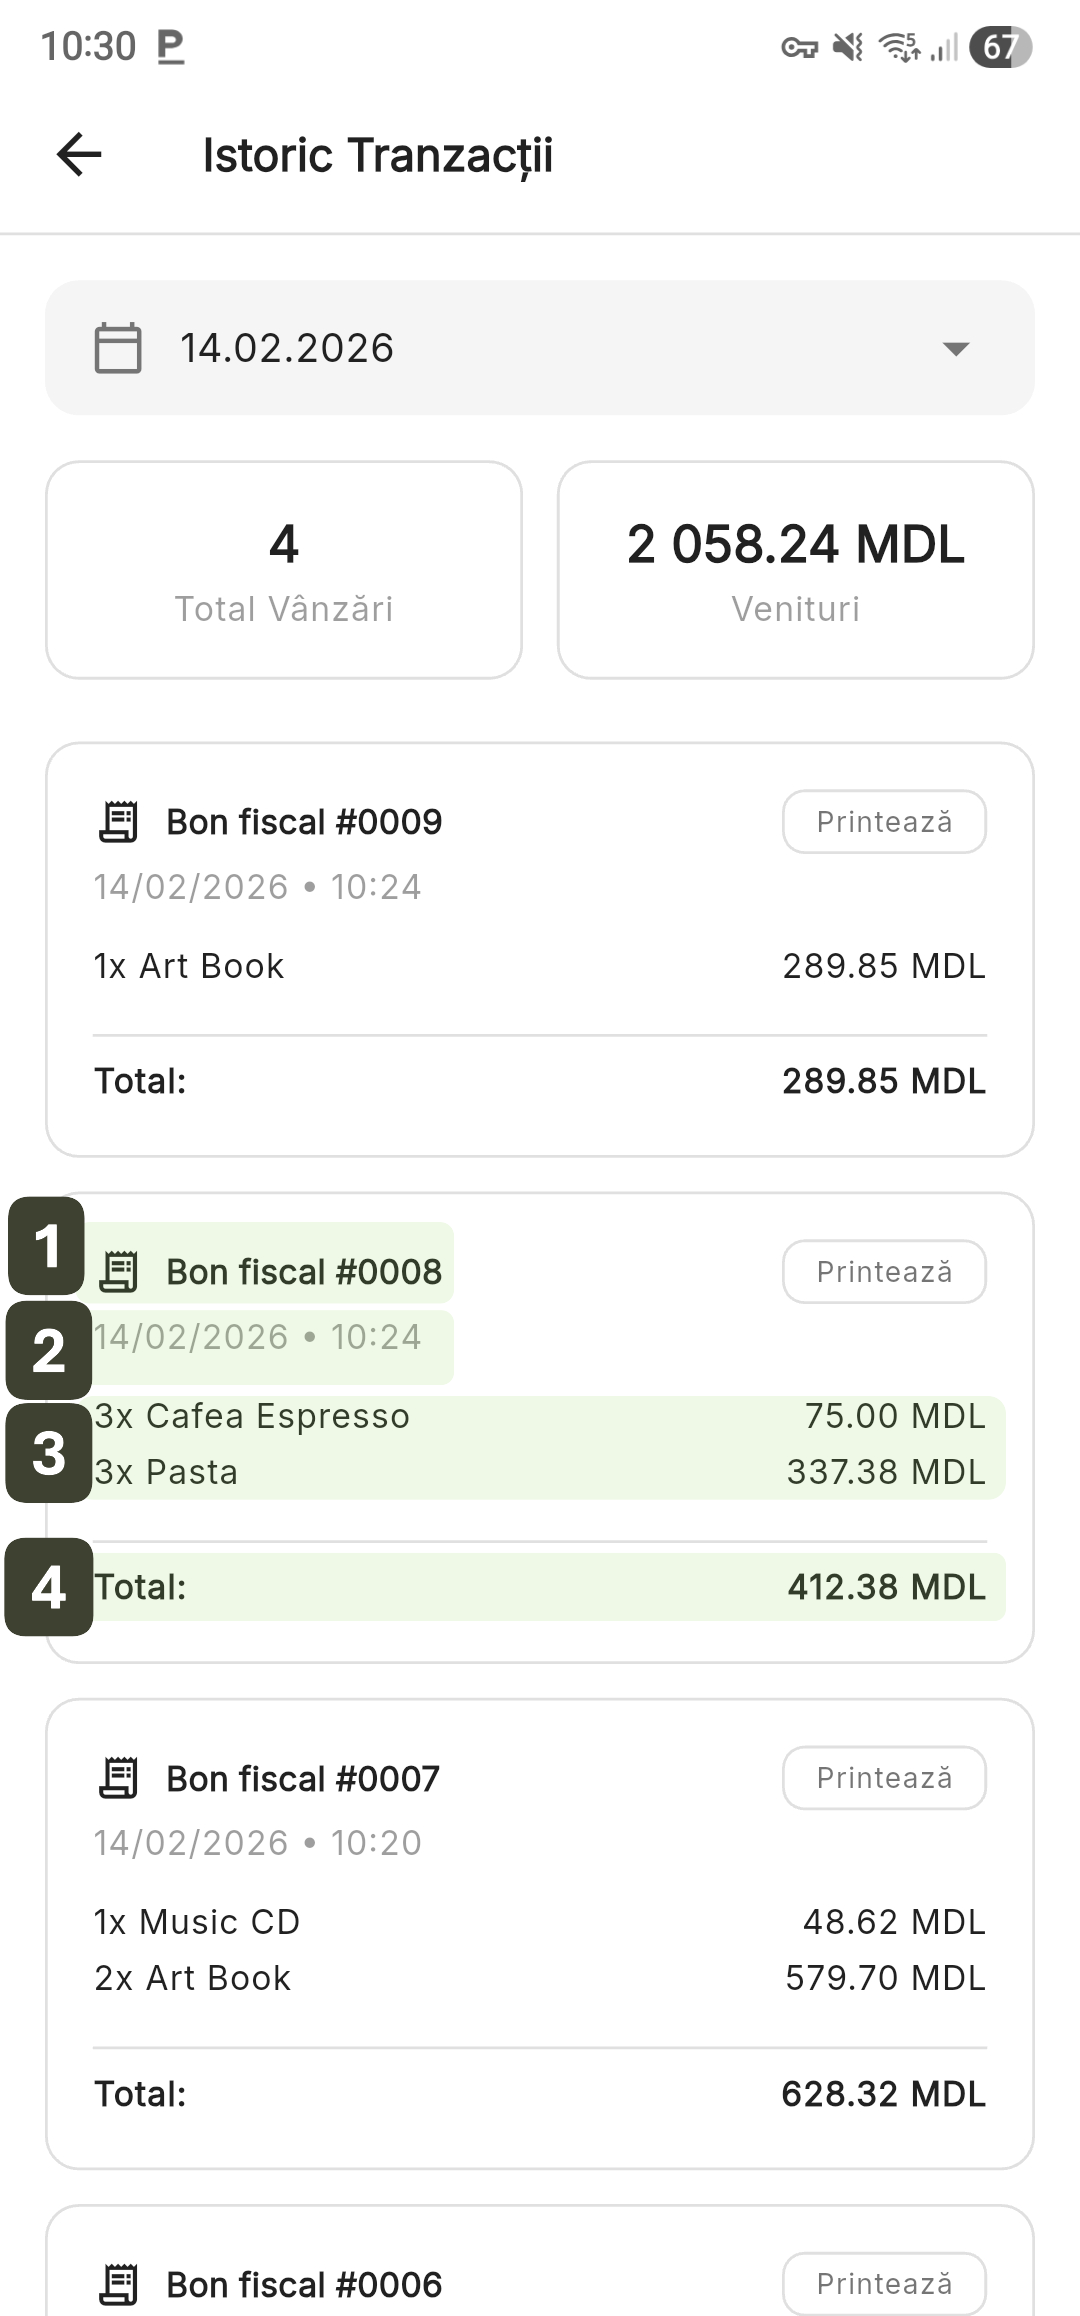Click receipt icon for Bon fiscal #0007

[119, 1778]
